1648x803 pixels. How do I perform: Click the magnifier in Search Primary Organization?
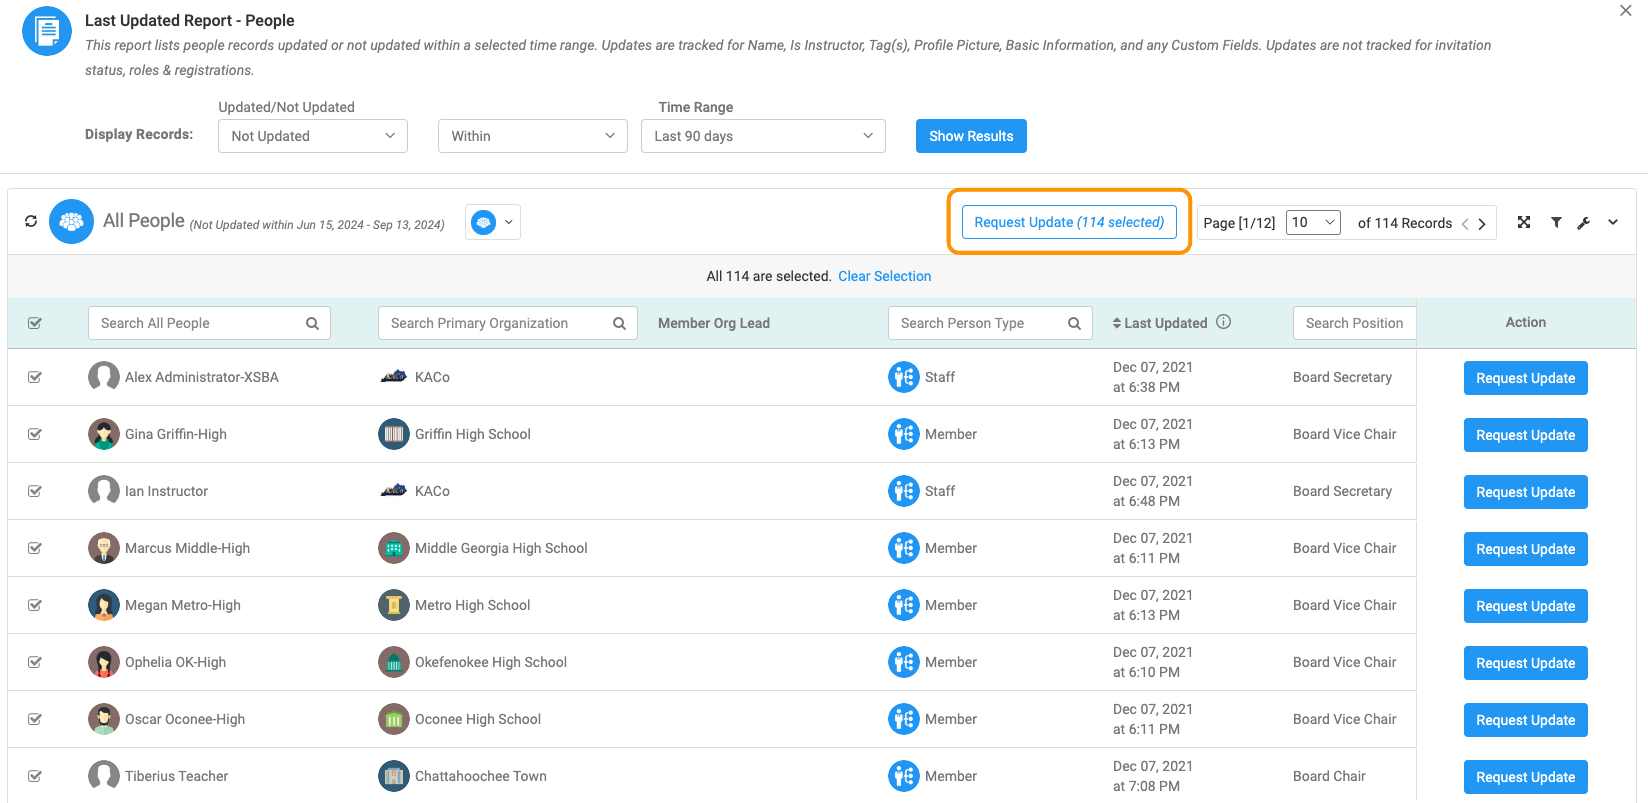tap(619, 323)
